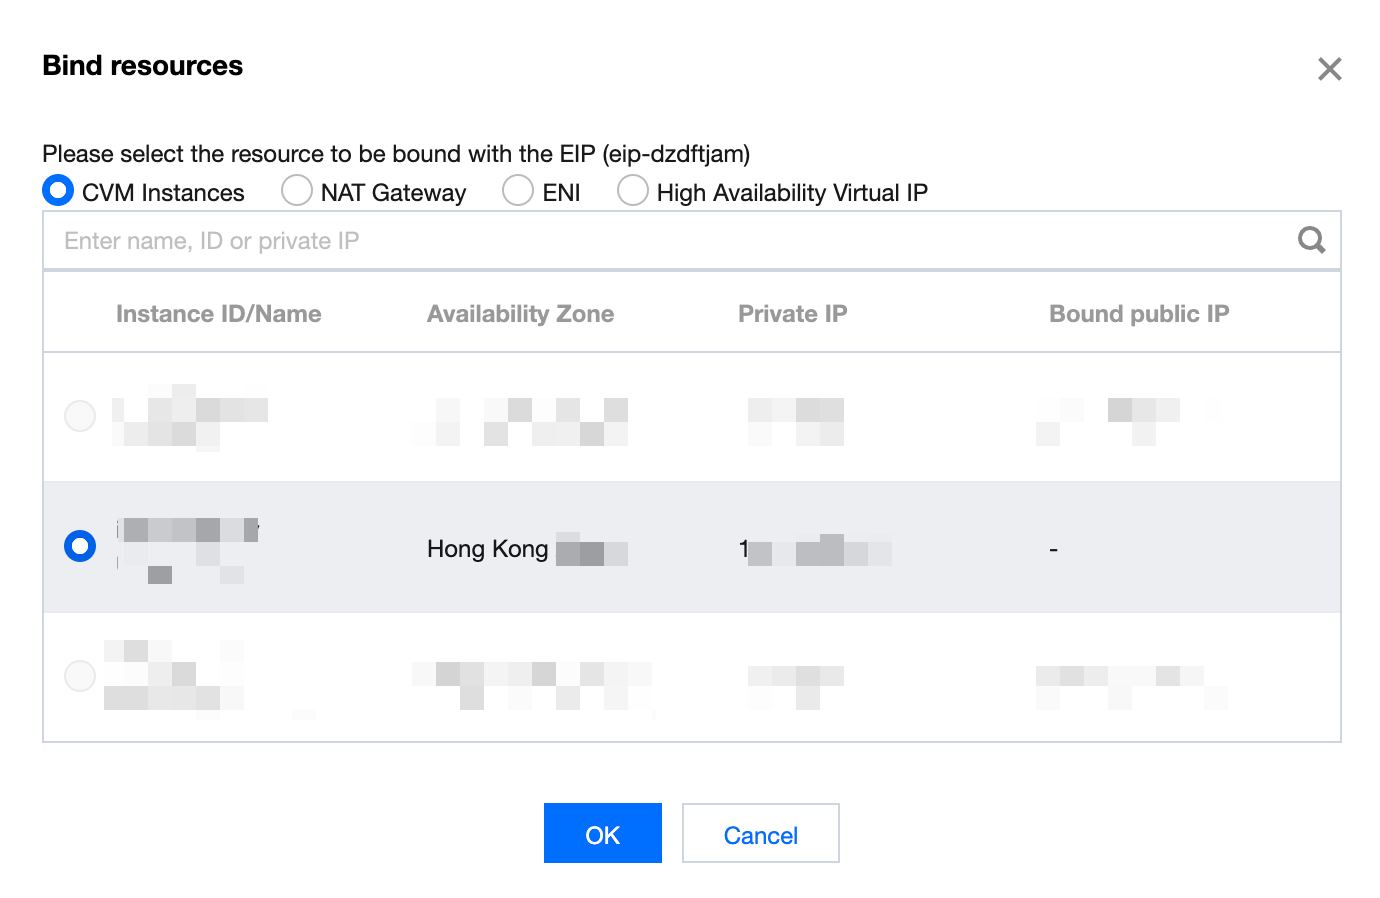Image resolution: width=1380 pixels, height=898 pixels.
Task: Close the Bind resources dialog
Action: (1329, 69)
